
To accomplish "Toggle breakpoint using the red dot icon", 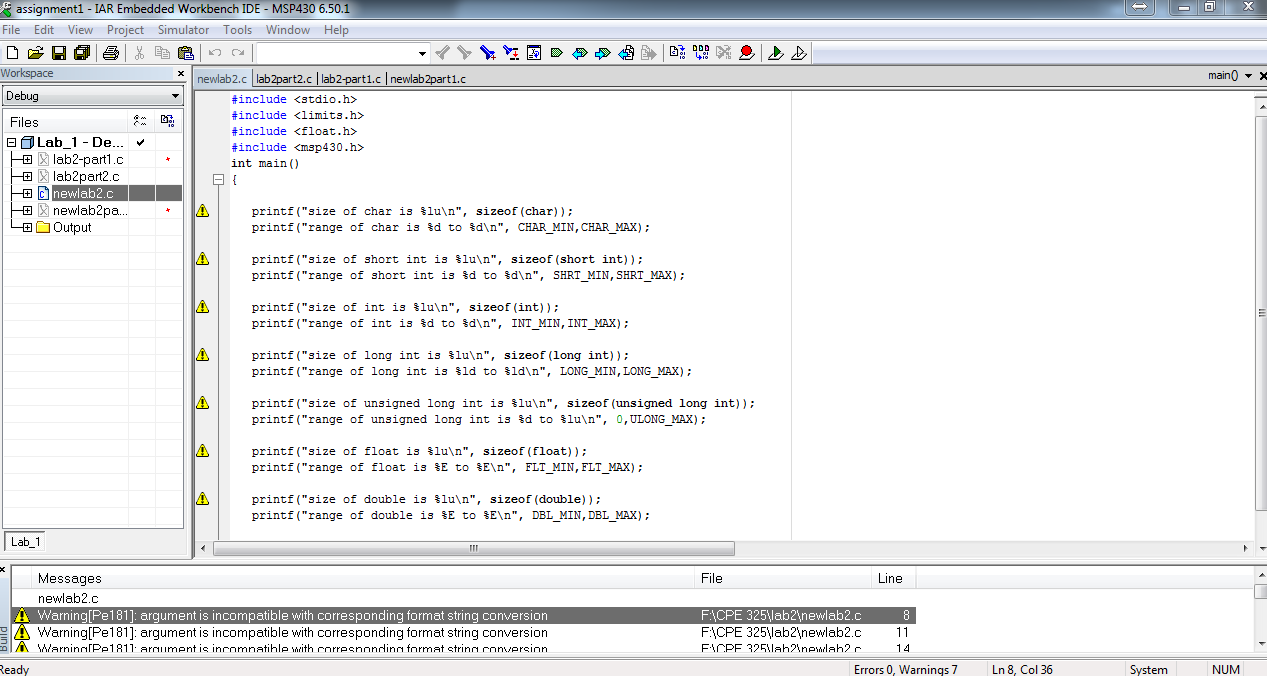I will (746, 53).
